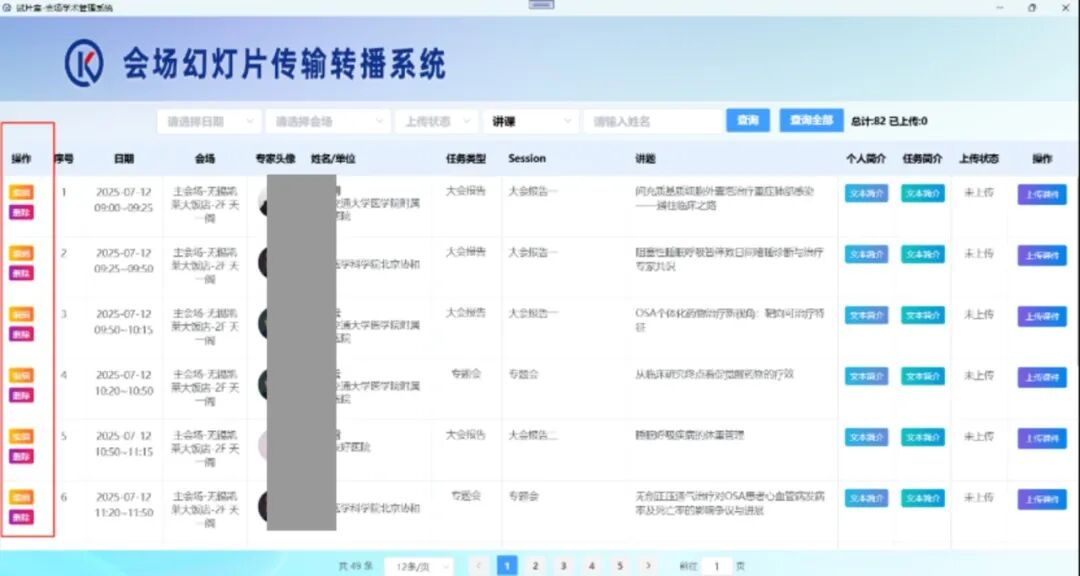
Task: Click the KI logo in the header
Action: click(84, 64)
